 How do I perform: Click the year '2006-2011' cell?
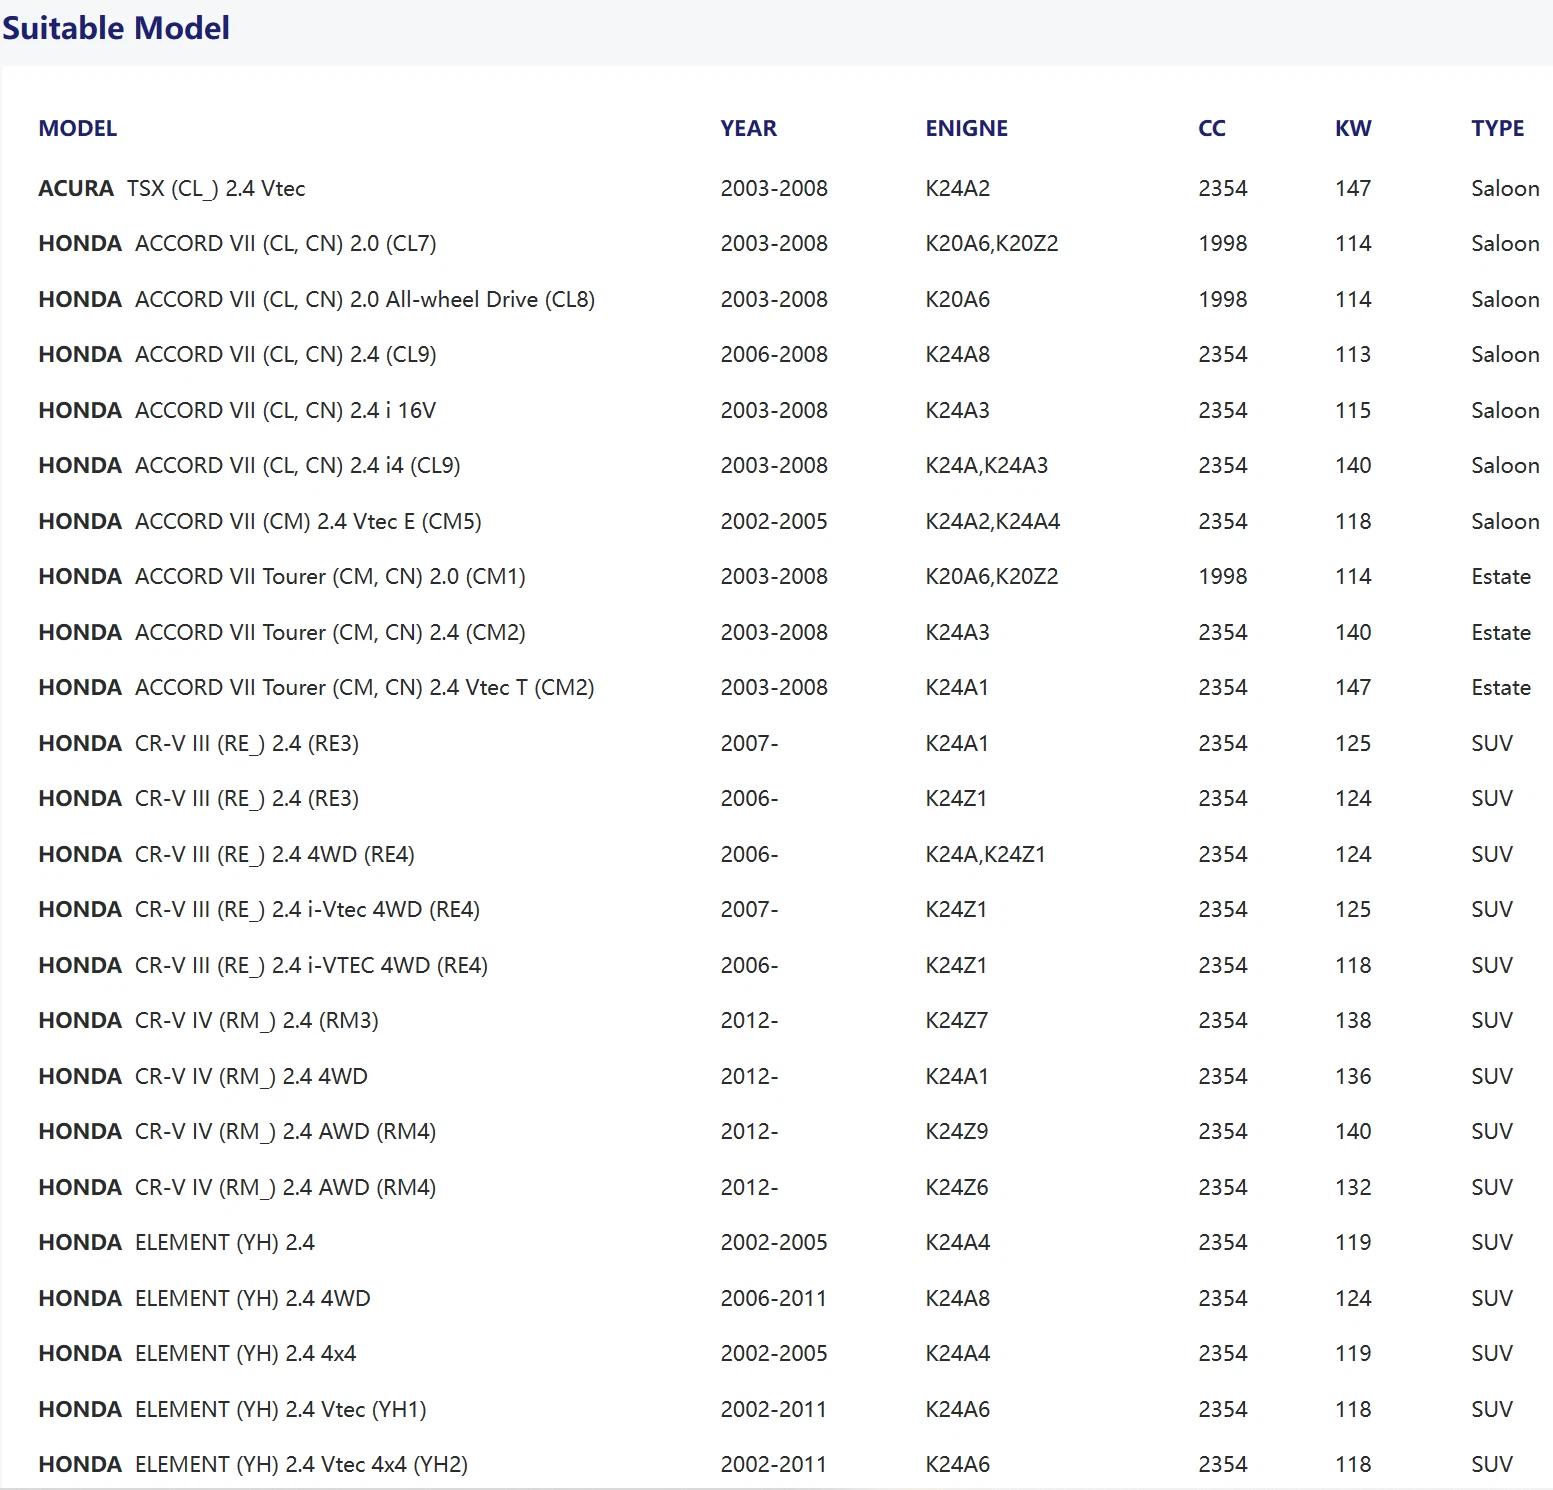coord(774,1298)
